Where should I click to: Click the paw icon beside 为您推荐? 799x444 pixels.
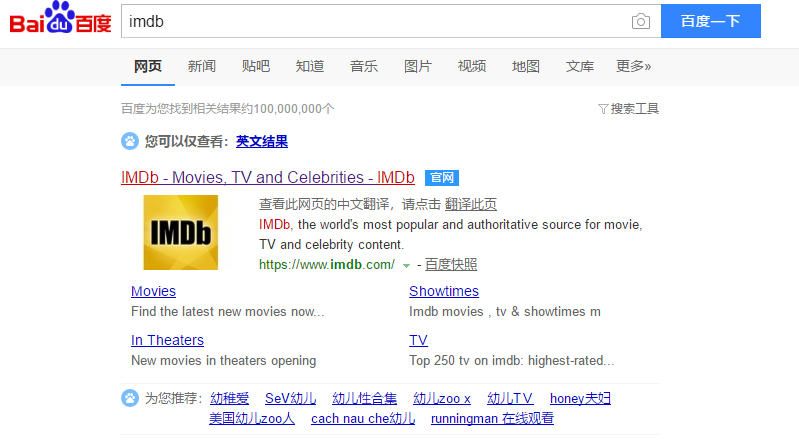(130, 398)
